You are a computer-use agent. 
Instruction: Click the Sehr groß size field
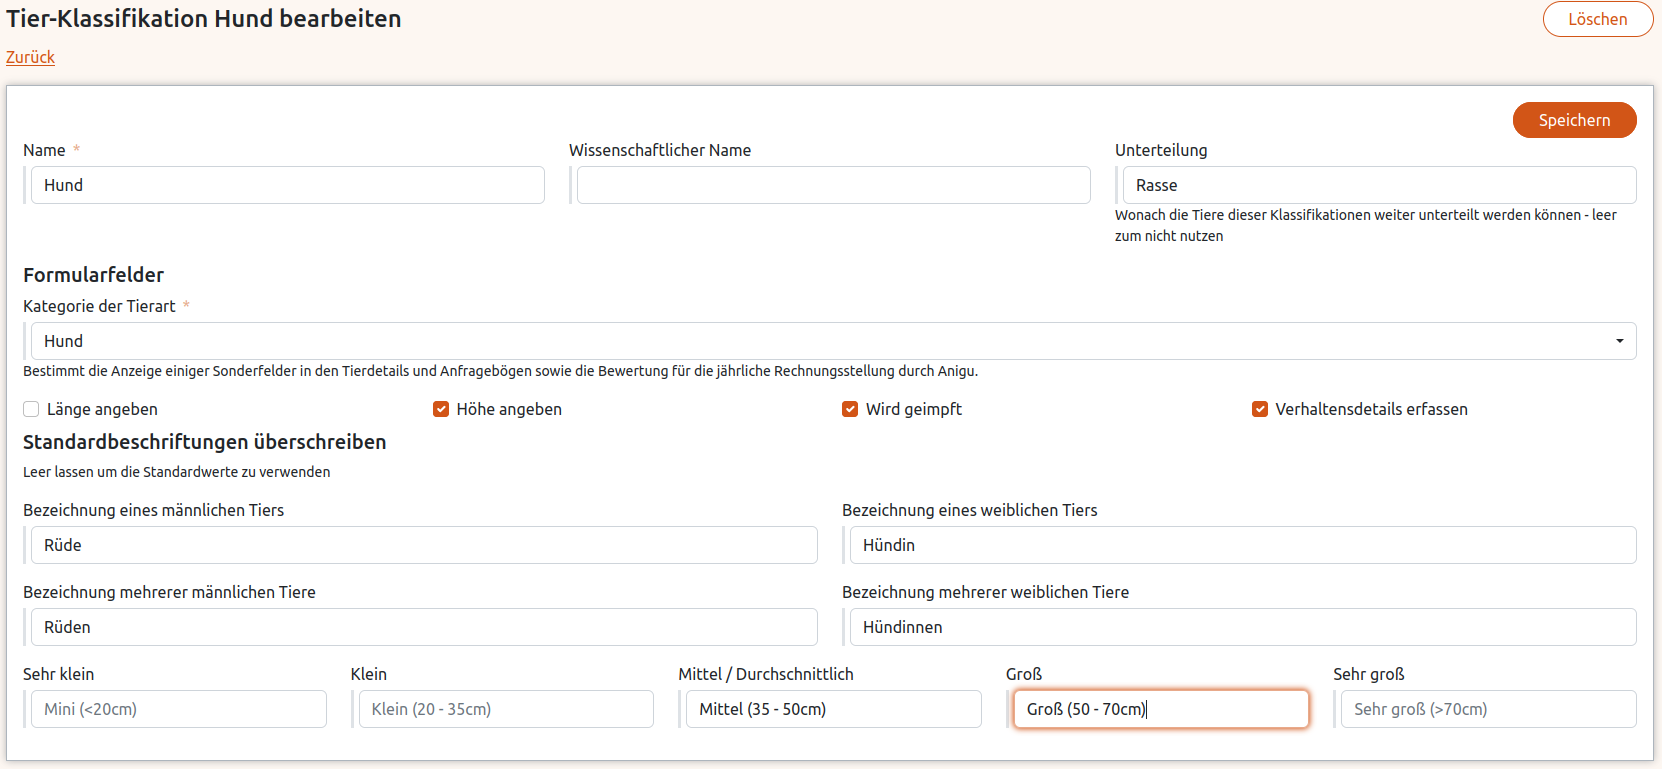[1488, 709]
